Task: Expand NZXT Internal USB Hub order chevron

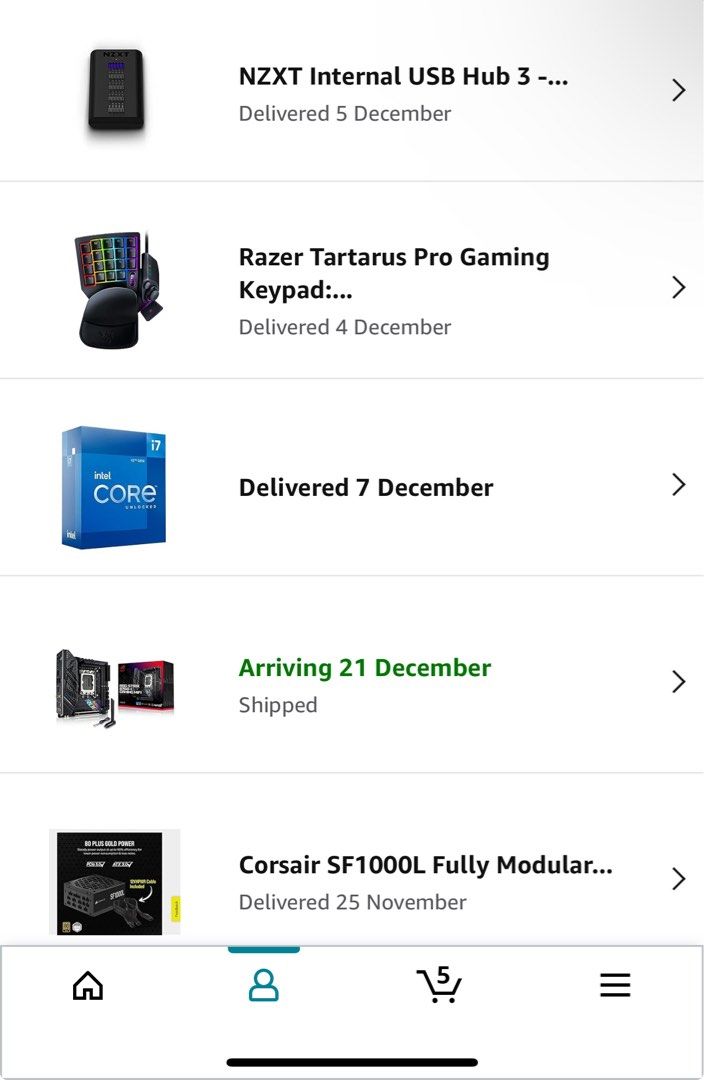Action: 679,90
